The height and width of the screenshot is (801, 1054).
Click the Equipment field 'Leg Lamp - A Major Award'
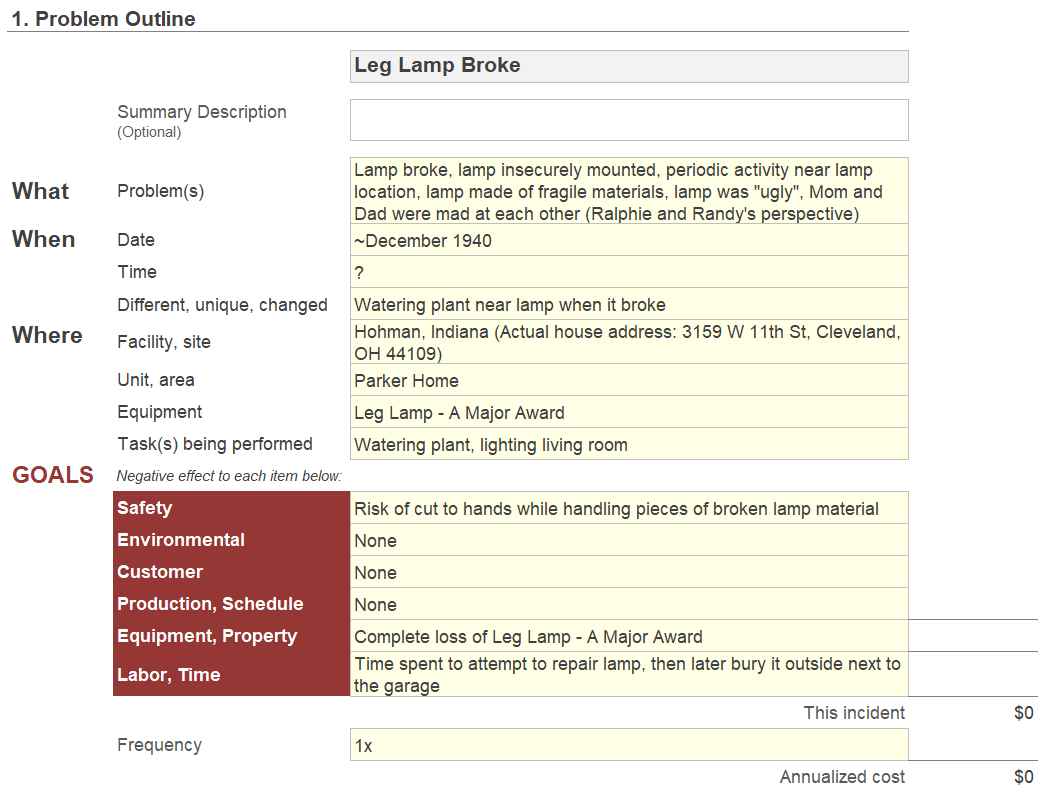point(629,412)
